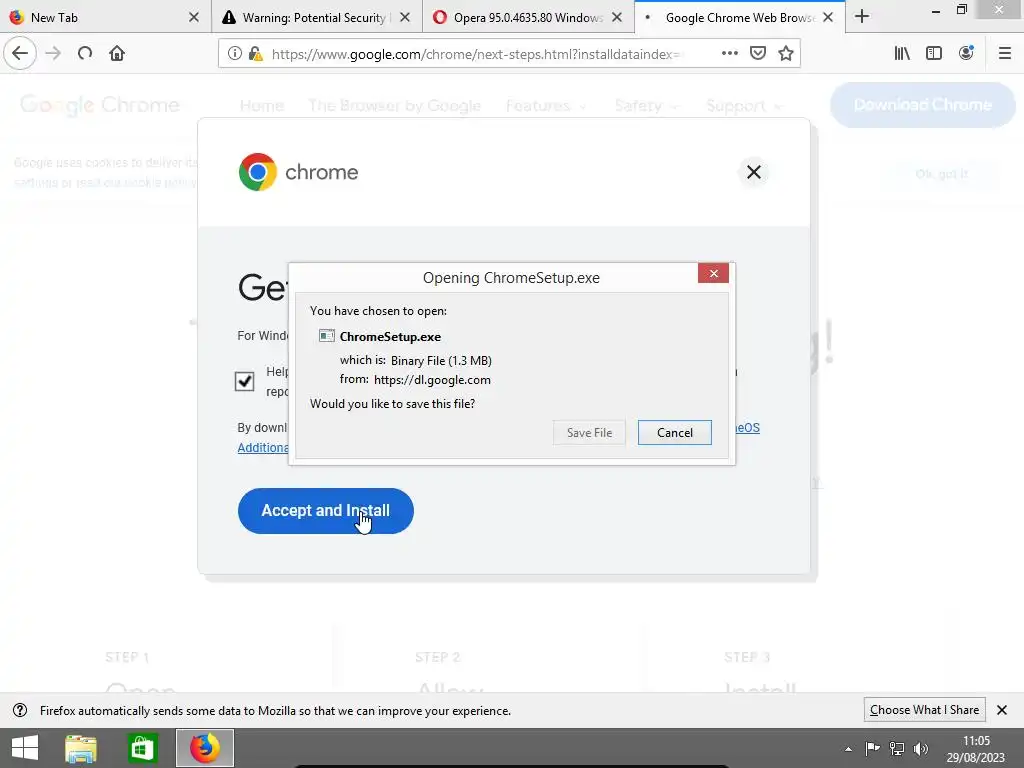Screen dimensions: 1024x768
Task: Bookmark this page with the star
Action: pyautogui.click(x=786, y=53)
